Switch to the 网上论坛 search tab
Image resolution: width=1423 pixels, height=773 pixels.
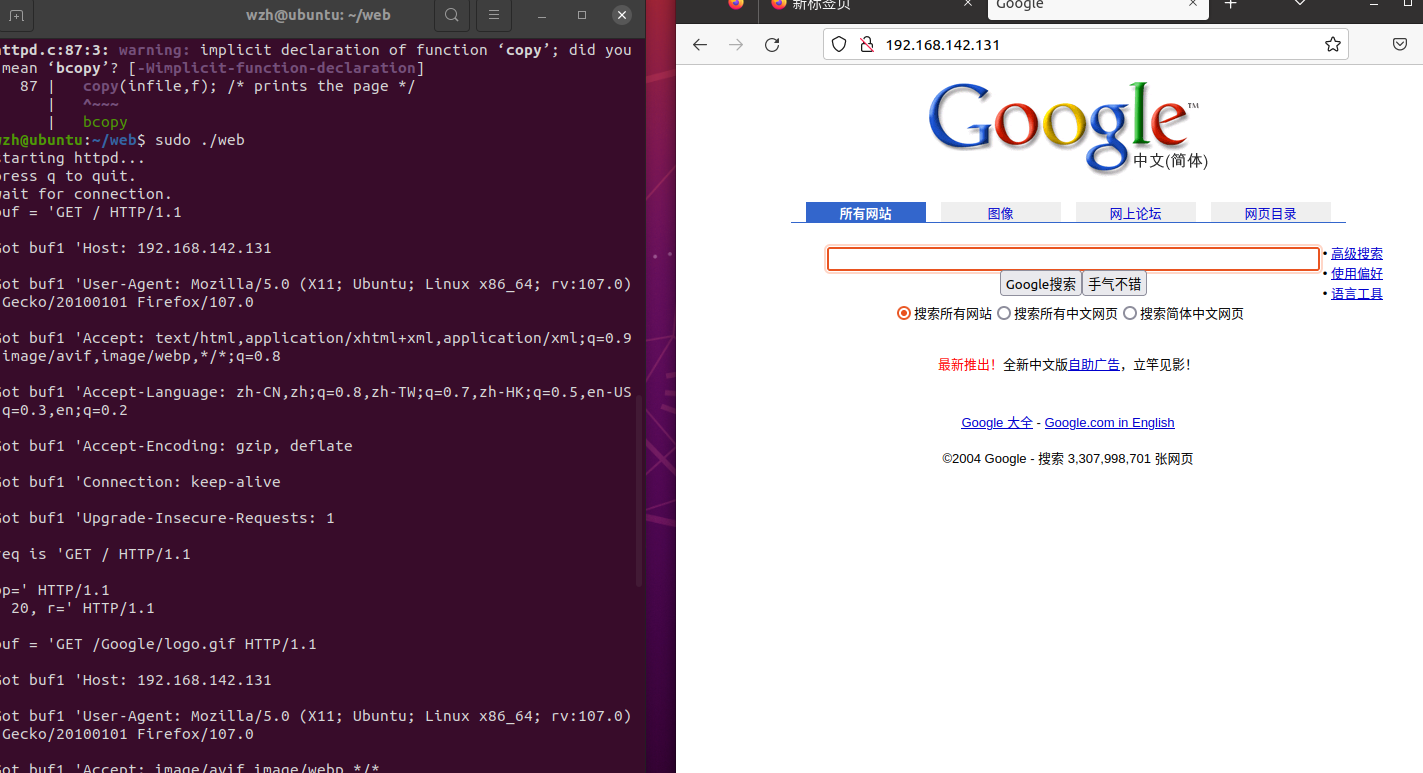point(1136,213)
